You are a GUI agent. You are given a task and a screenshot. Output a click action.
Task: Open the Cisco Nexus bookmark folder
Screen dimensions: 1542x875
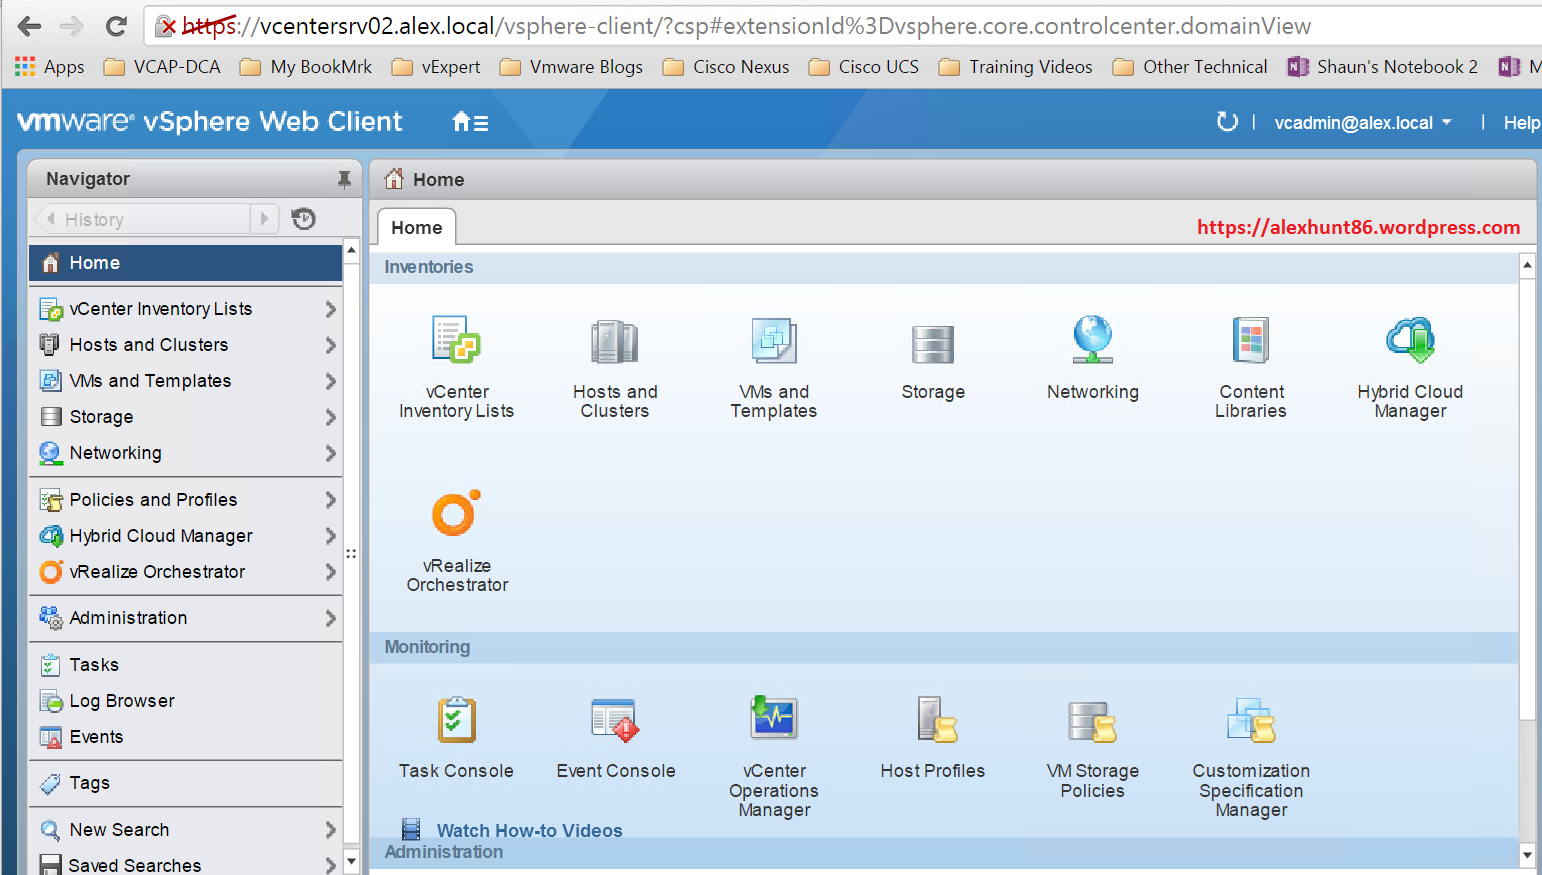(727, 67)
